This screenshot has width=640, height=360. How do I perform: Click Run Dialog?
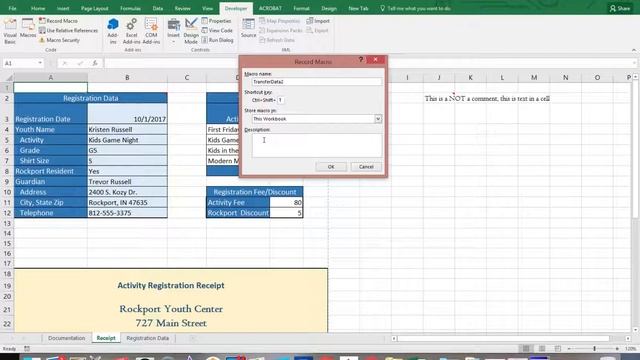click(218, 40)
